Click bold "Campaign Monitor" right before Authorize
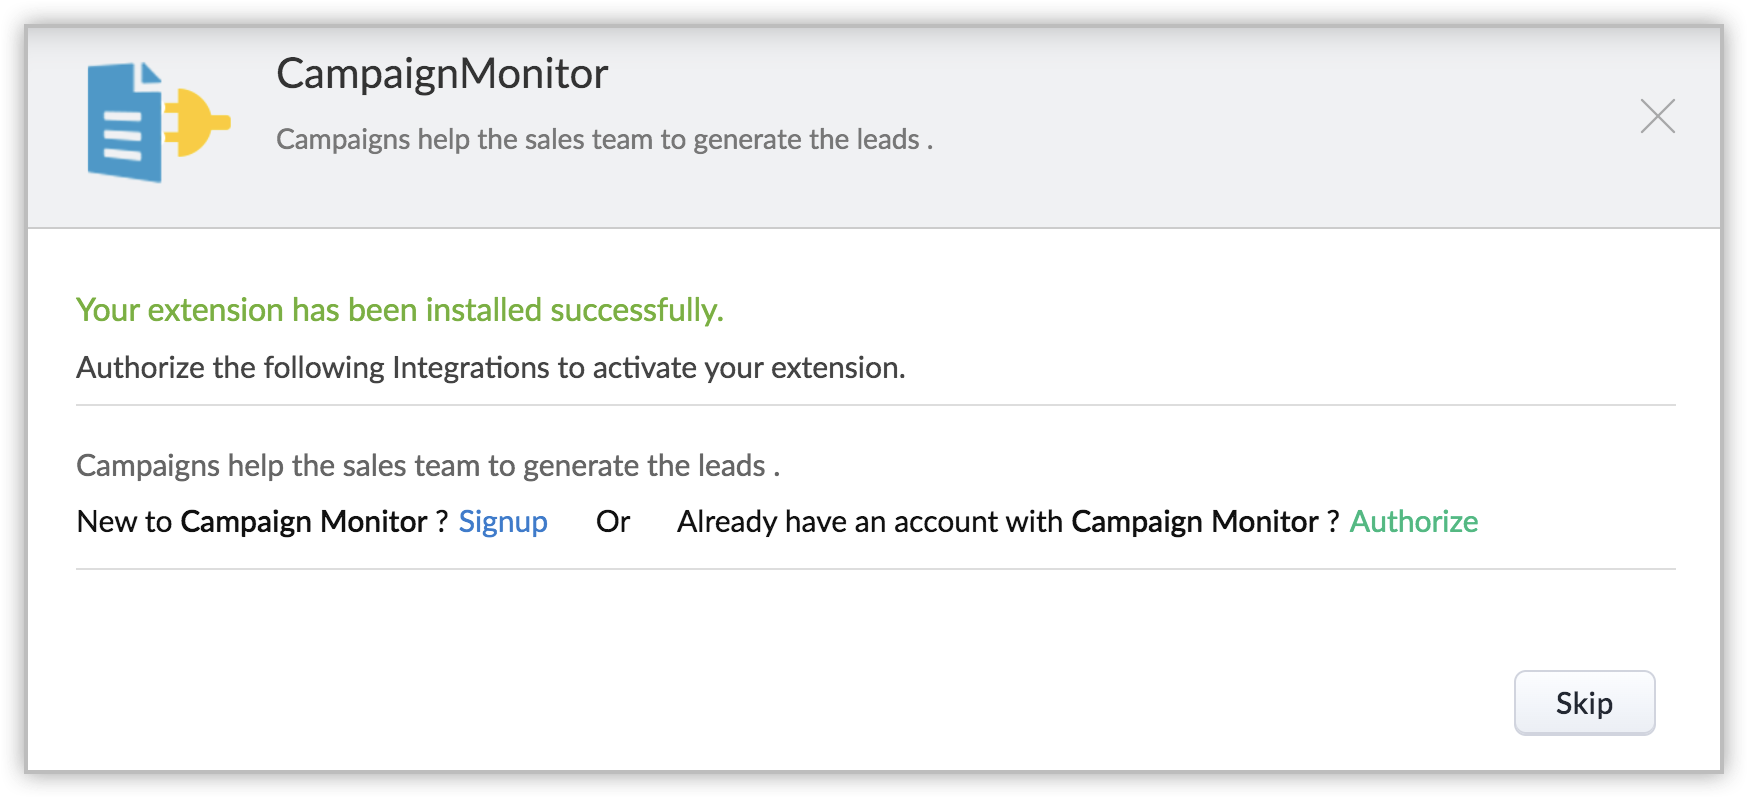This screenshot has height=798, width=1748. coord(1194,522)
